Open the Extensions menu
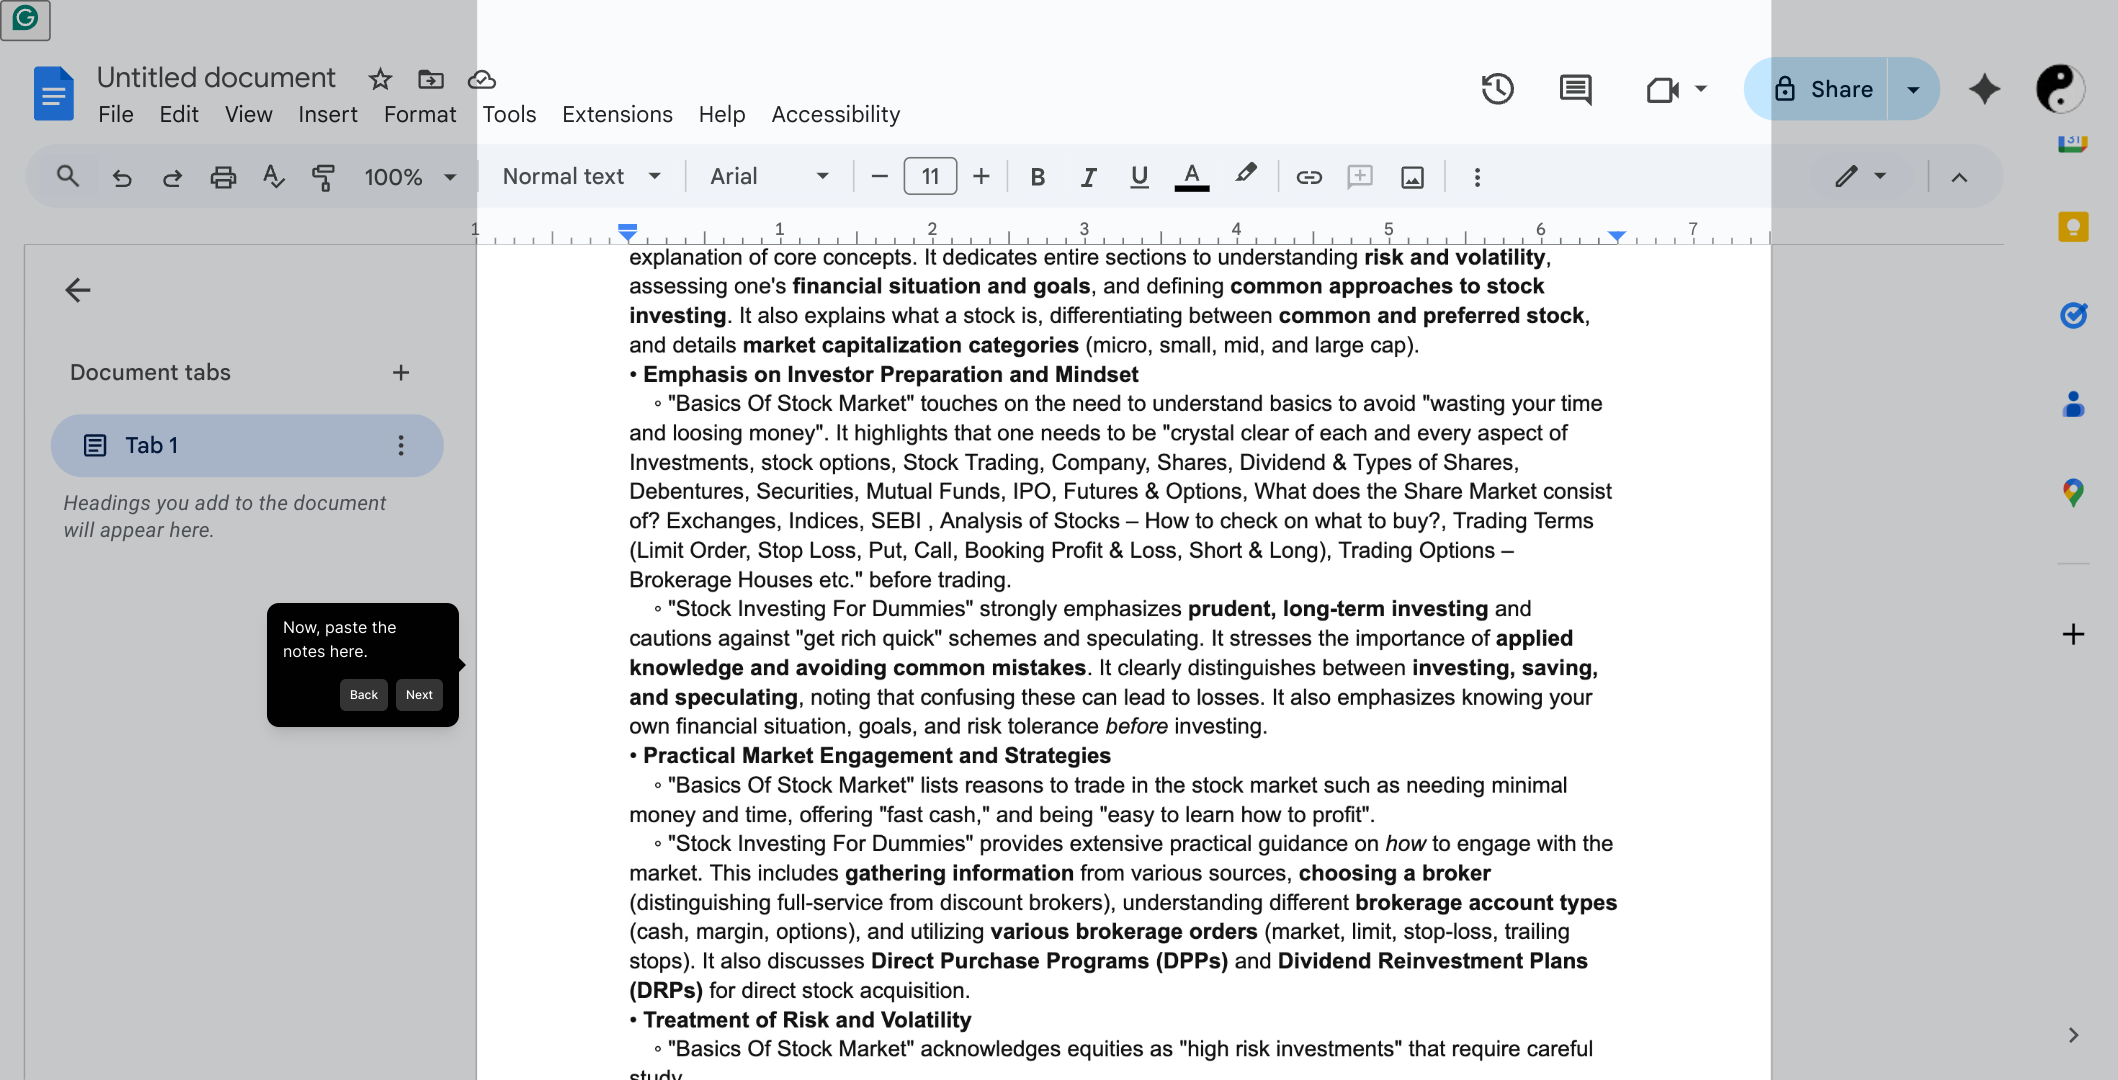Screen dimensions: 2118x1080 617,115
